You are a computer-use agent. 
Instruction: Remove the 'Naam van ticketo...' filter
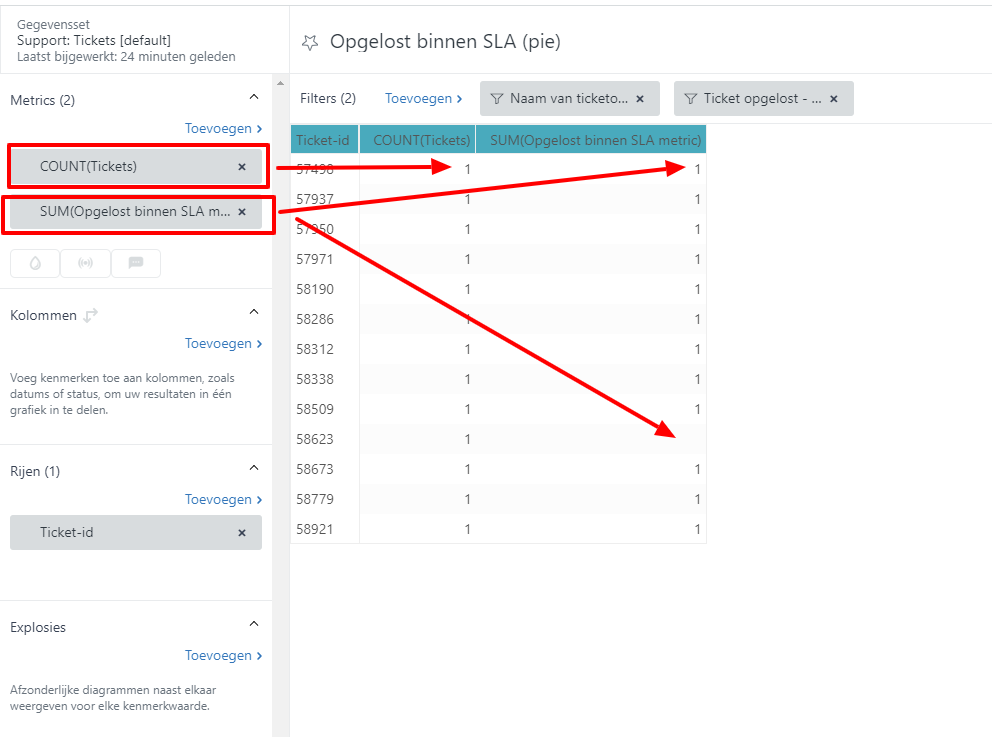pos(640,99)
